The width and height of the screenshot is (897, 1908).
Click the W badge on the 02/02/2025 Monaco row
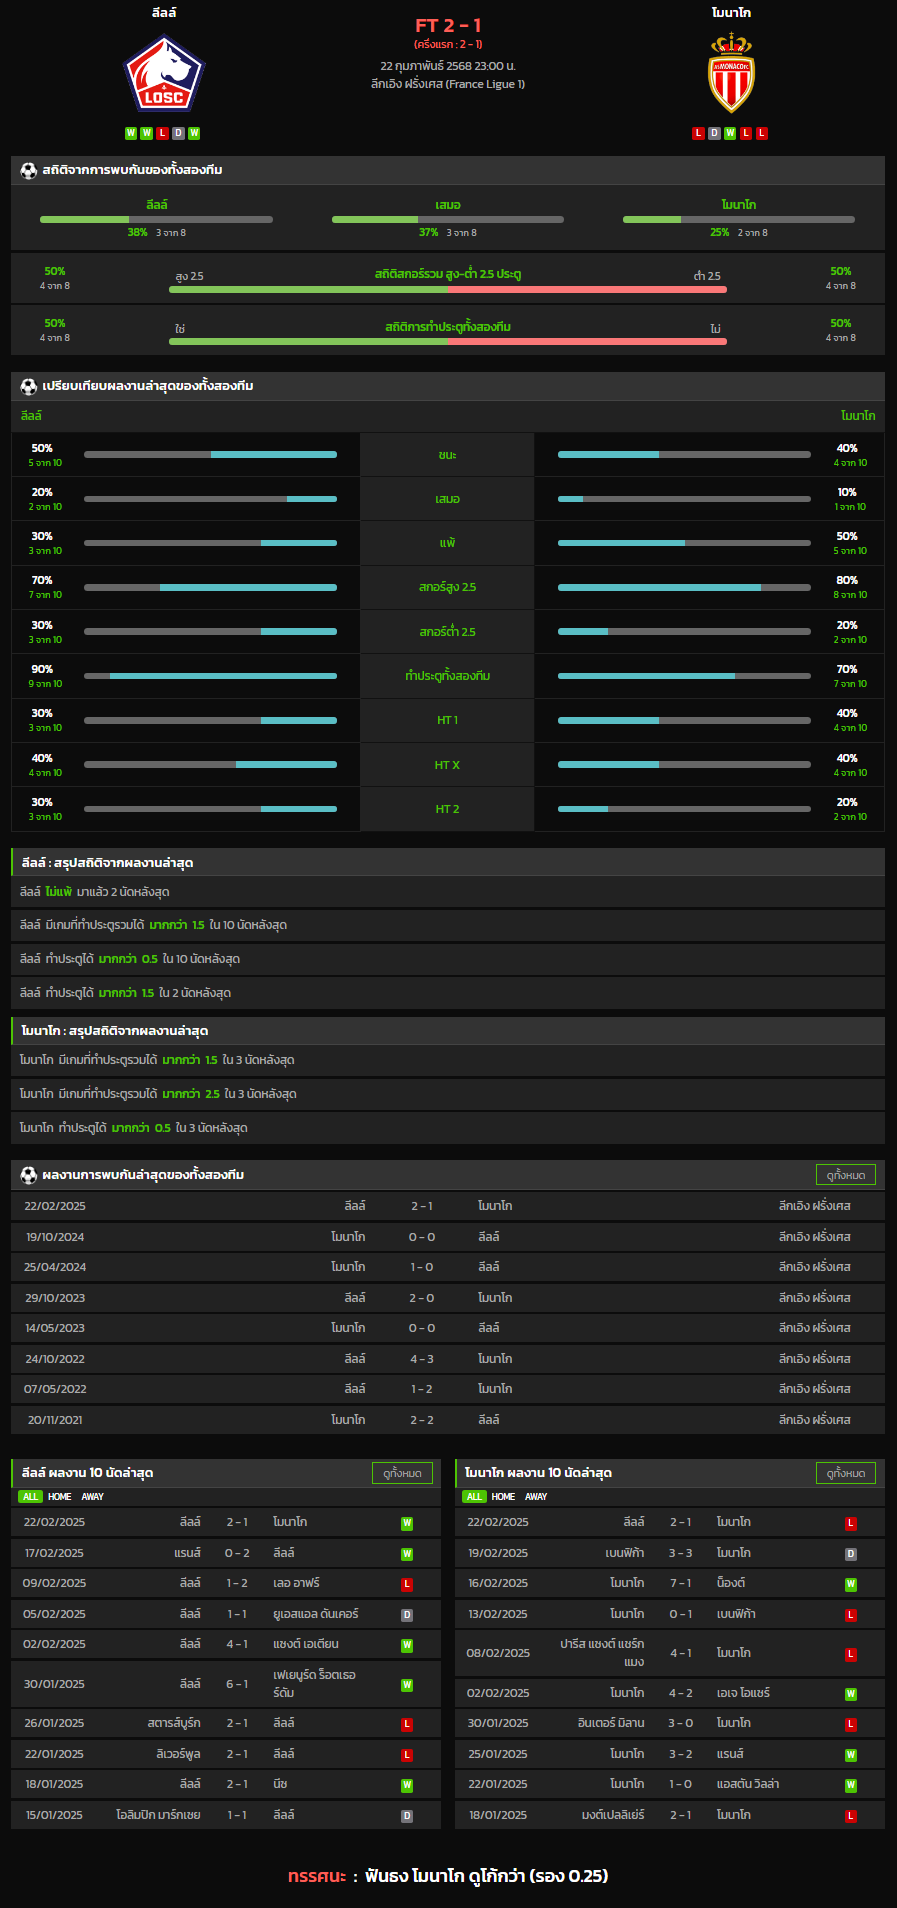click(851, 1694)
